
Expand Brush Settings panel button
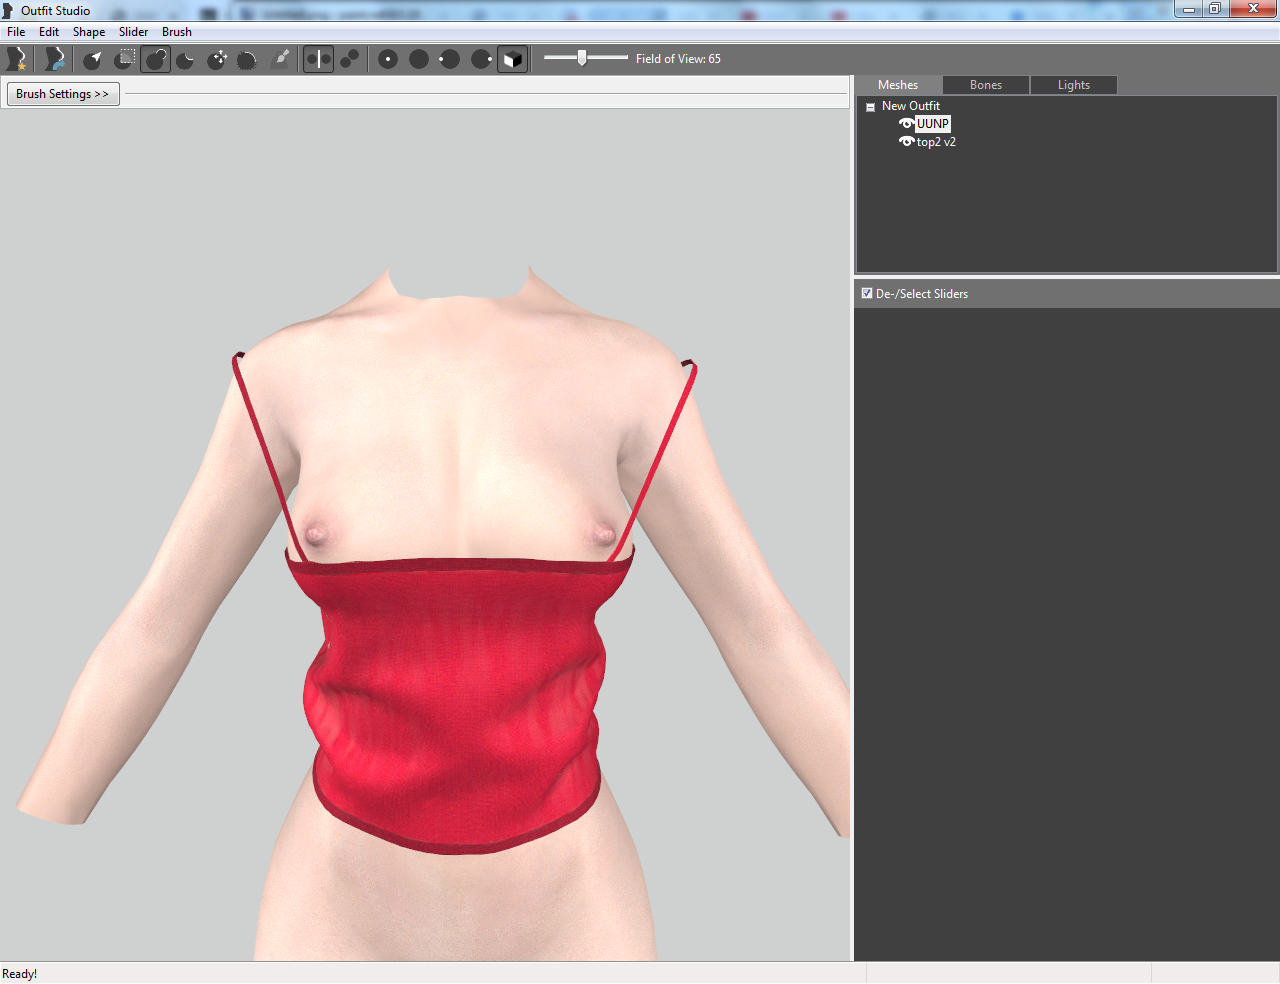[63, 94]
